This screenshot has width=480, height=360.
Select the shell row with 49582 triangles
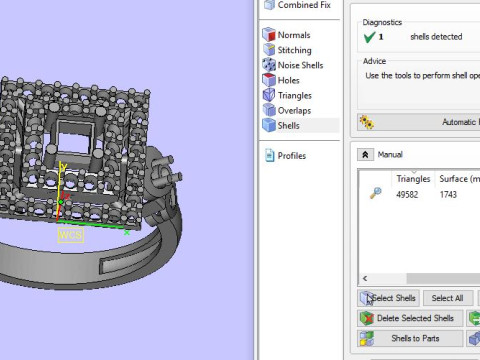click(x=419, y=194)
